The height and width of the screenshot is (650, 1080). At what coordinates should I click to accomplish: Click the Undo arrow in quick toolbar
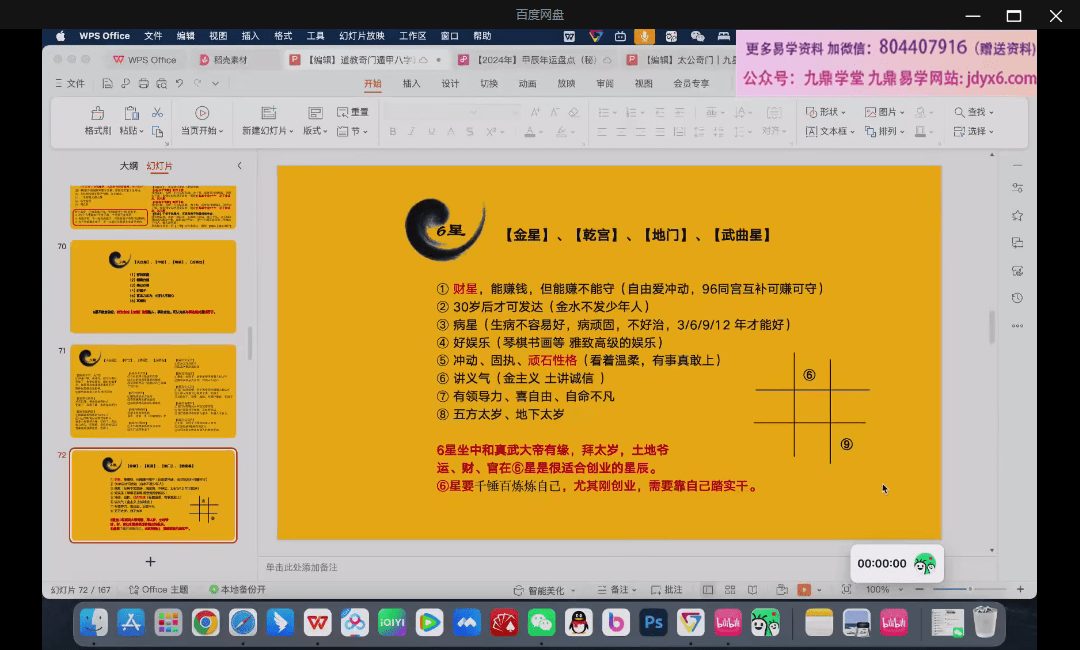click(180, 84)
